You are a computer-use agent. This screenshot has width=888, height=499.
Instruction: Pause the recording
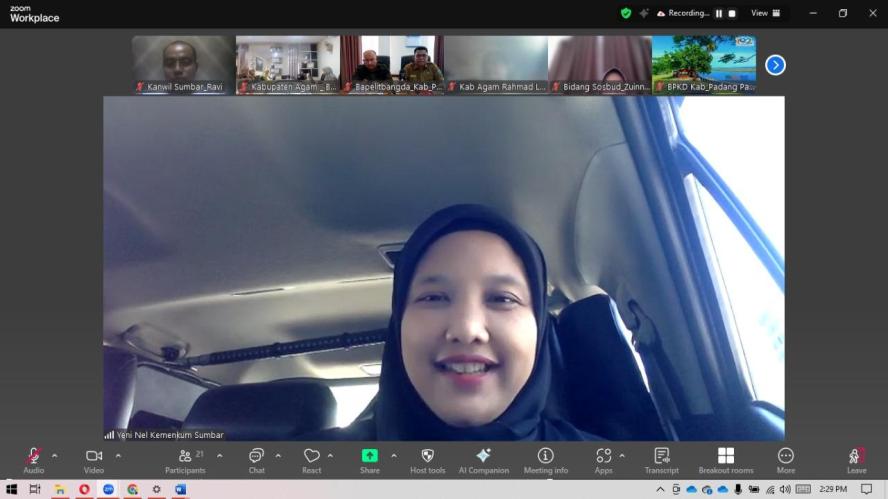click(718, 13)
